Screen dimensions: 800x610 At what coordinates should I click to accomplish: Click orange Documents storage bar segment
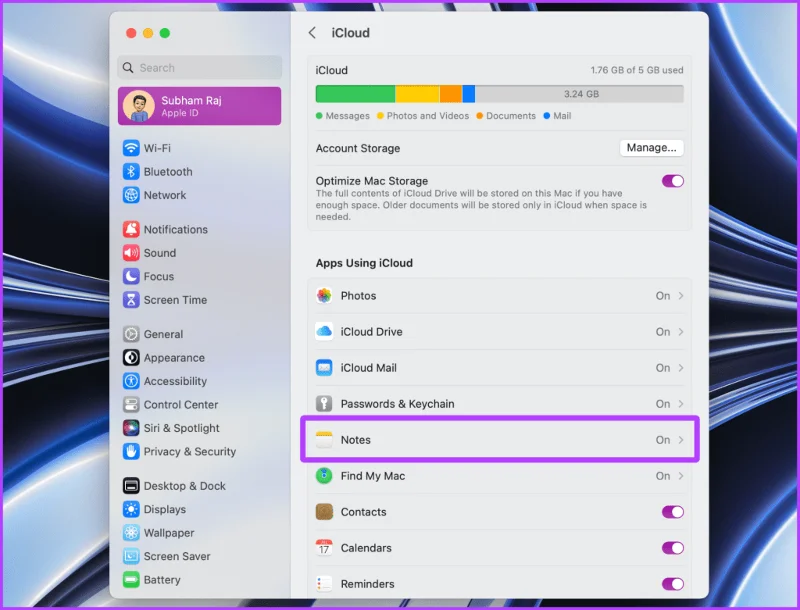coord(451,94)
